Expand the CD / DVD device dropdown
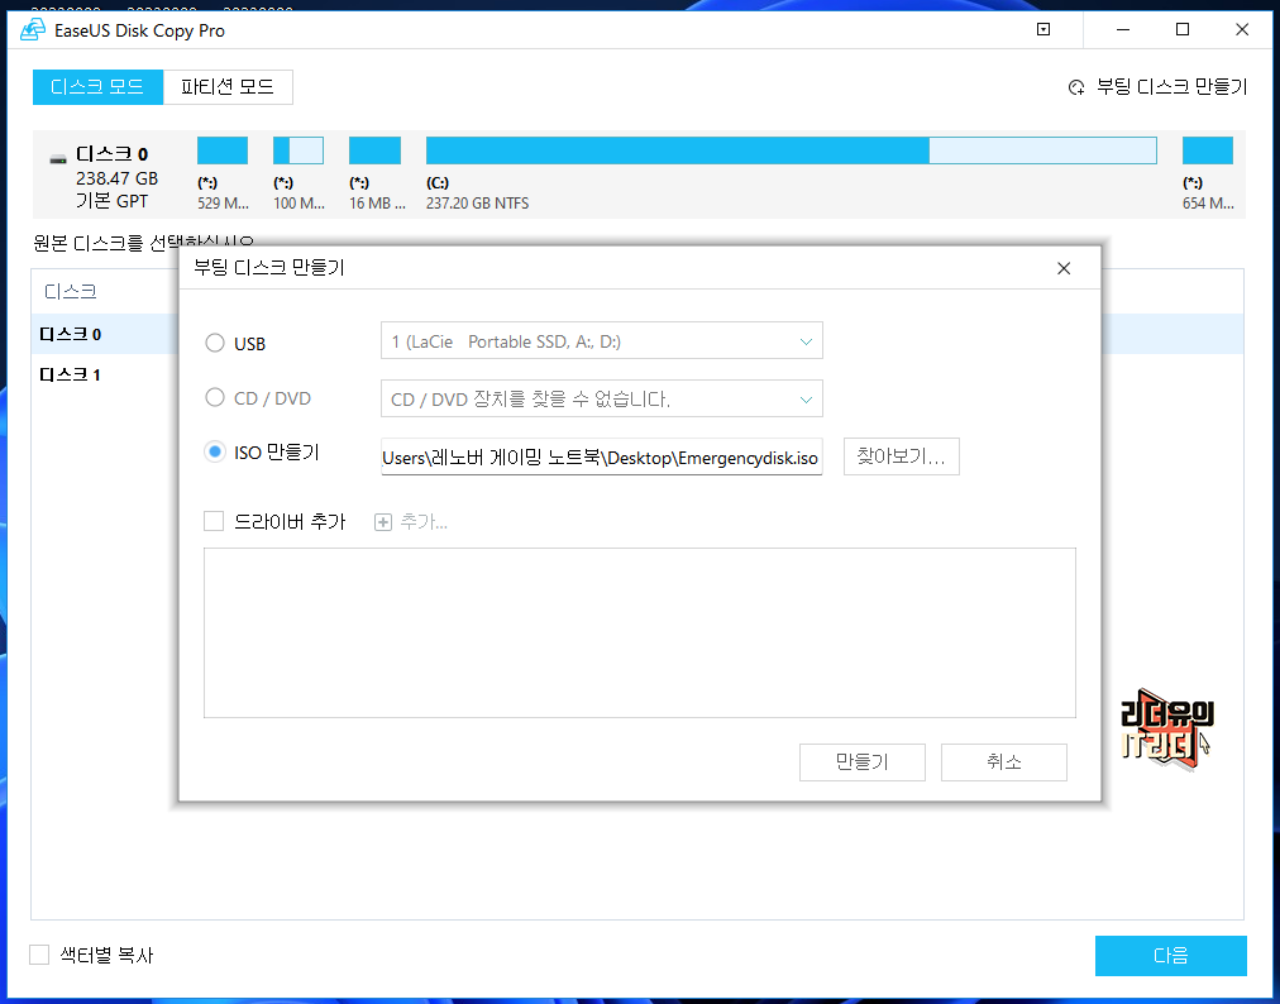This screenshot has height=1004, width=1280. [601, 399]
